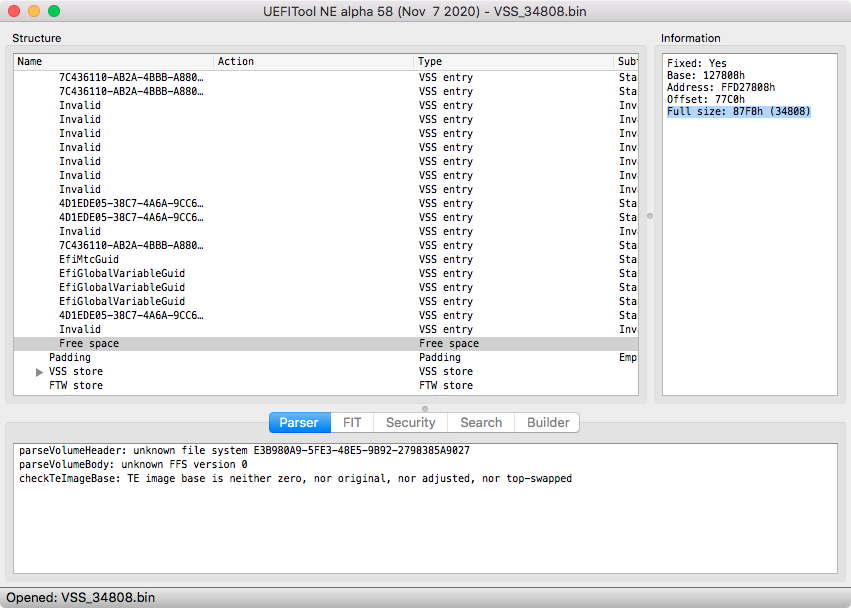Open the Builder tab
The height and width of the screenshot is (608, 851).
click(547, 422)
